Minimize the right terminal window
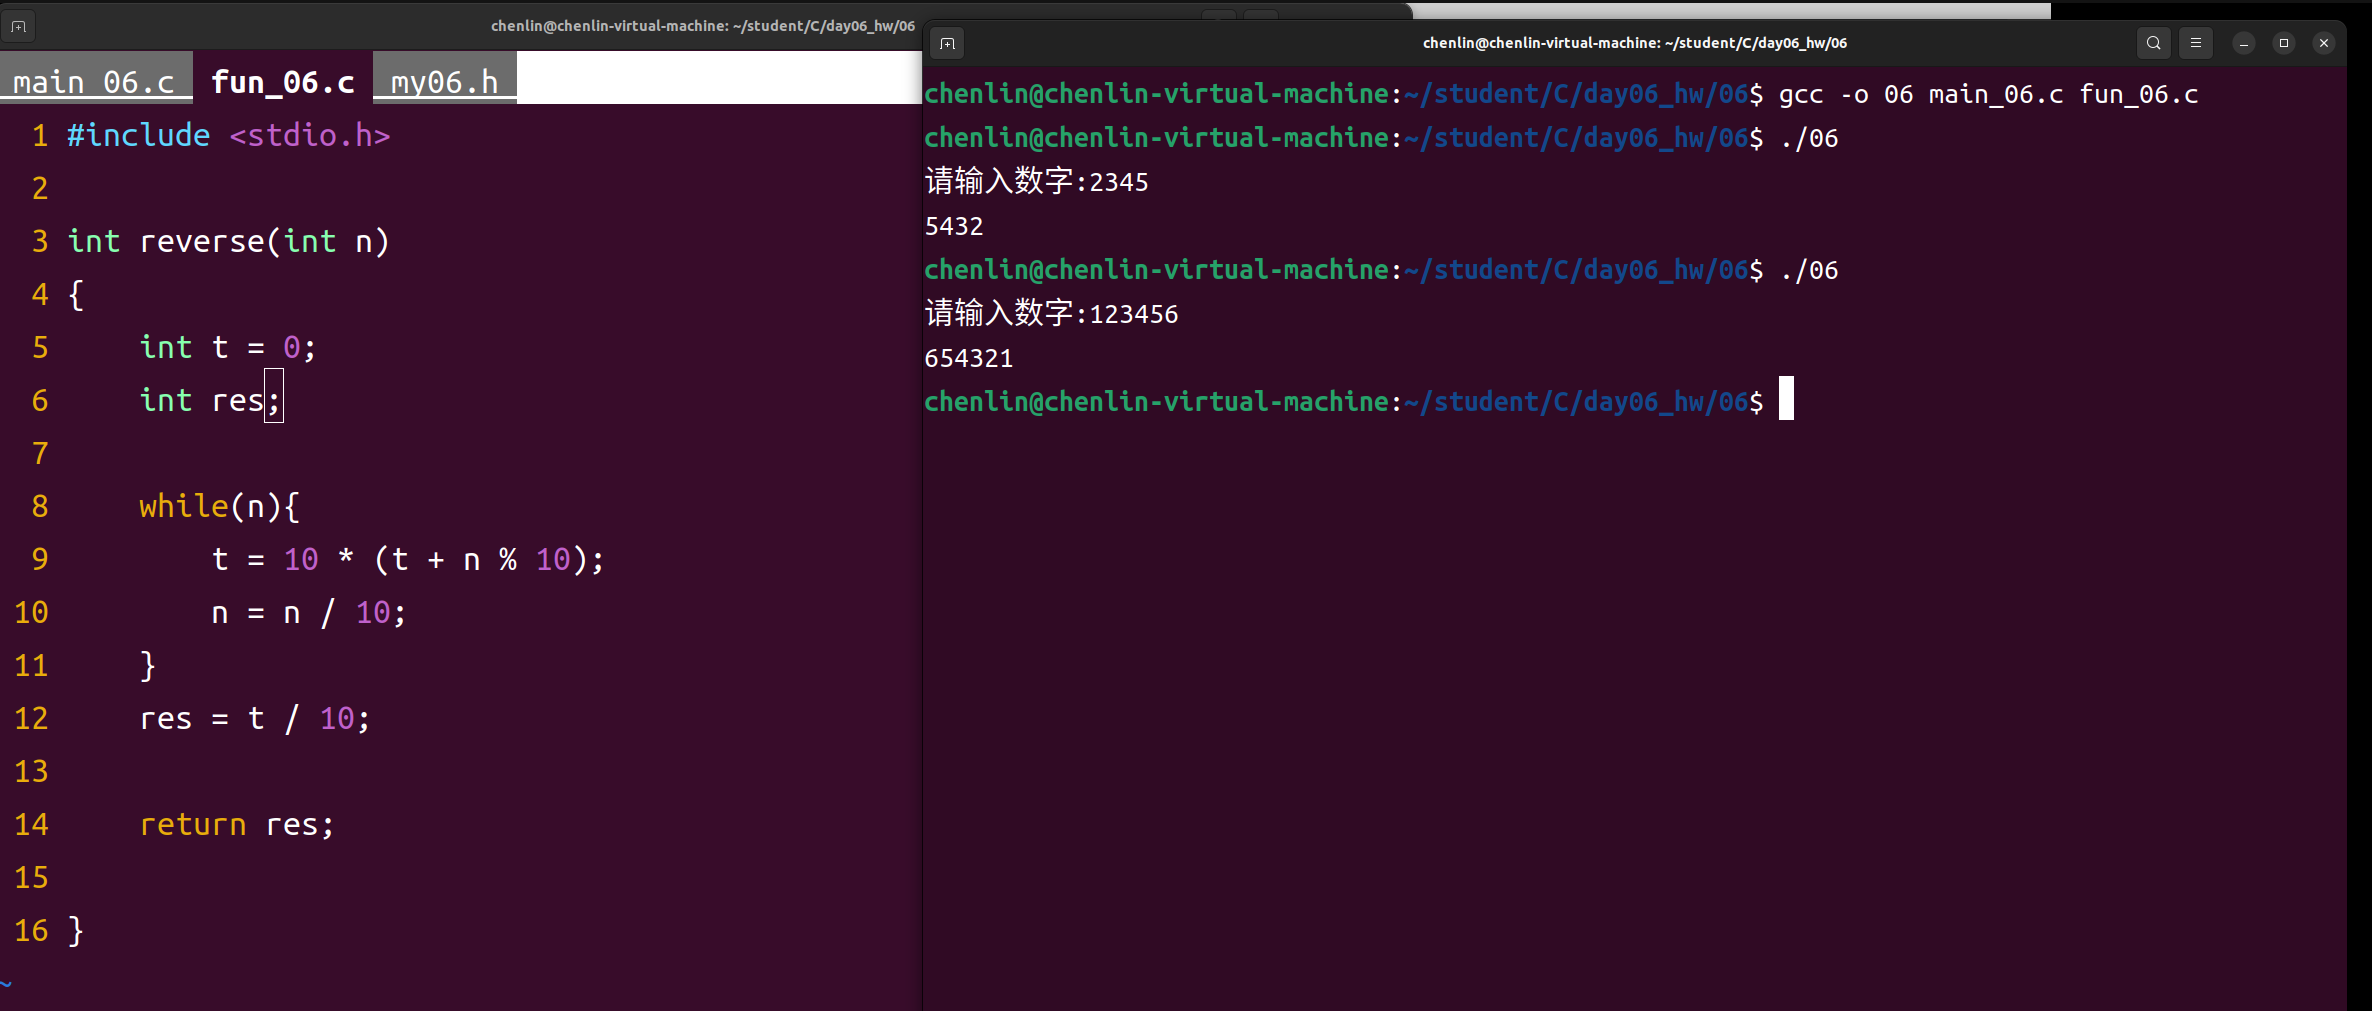The height and width of the screenshot is (1011, 2372). pos(2244,43)
